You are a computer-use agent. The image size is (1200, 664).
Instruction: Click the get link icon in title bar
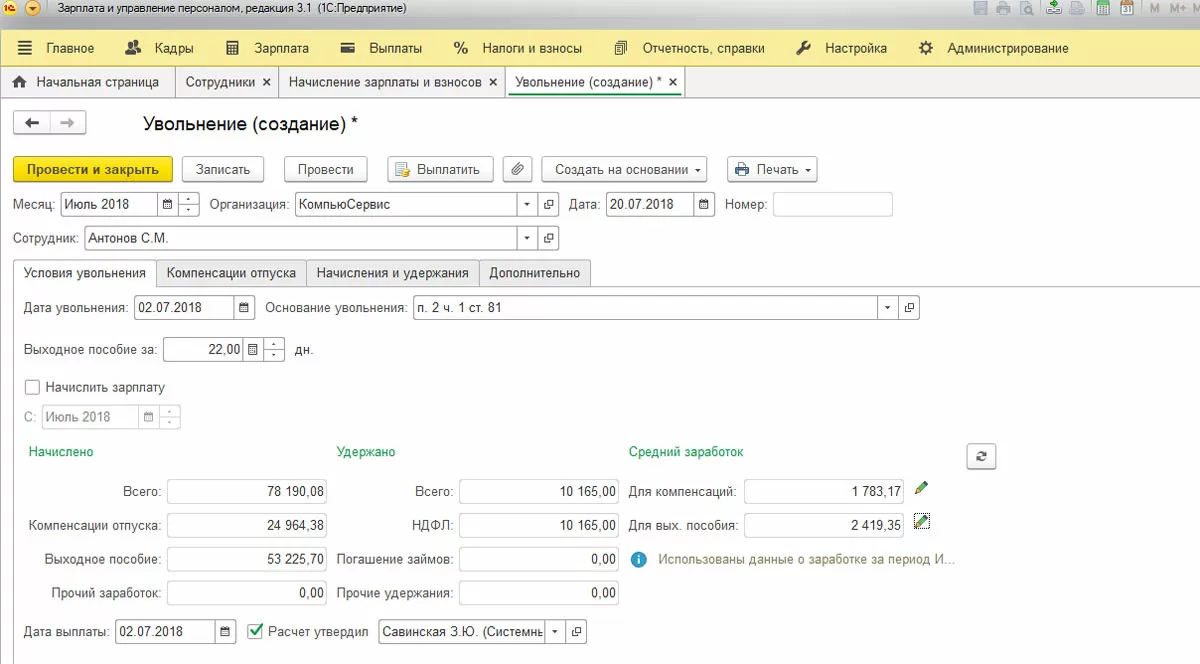point(1053,9)
